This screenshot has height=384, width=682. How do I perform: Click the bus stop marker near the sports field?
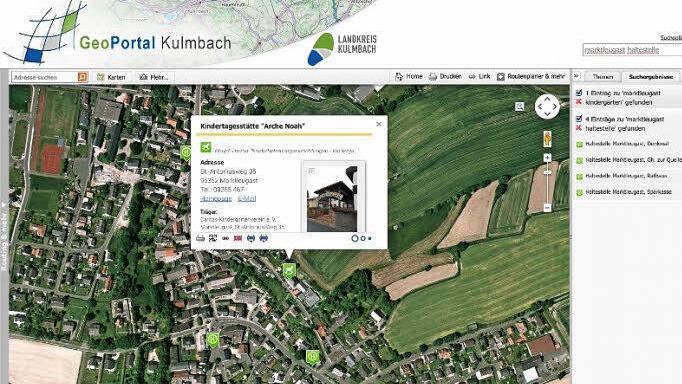(x=186, y=153)
